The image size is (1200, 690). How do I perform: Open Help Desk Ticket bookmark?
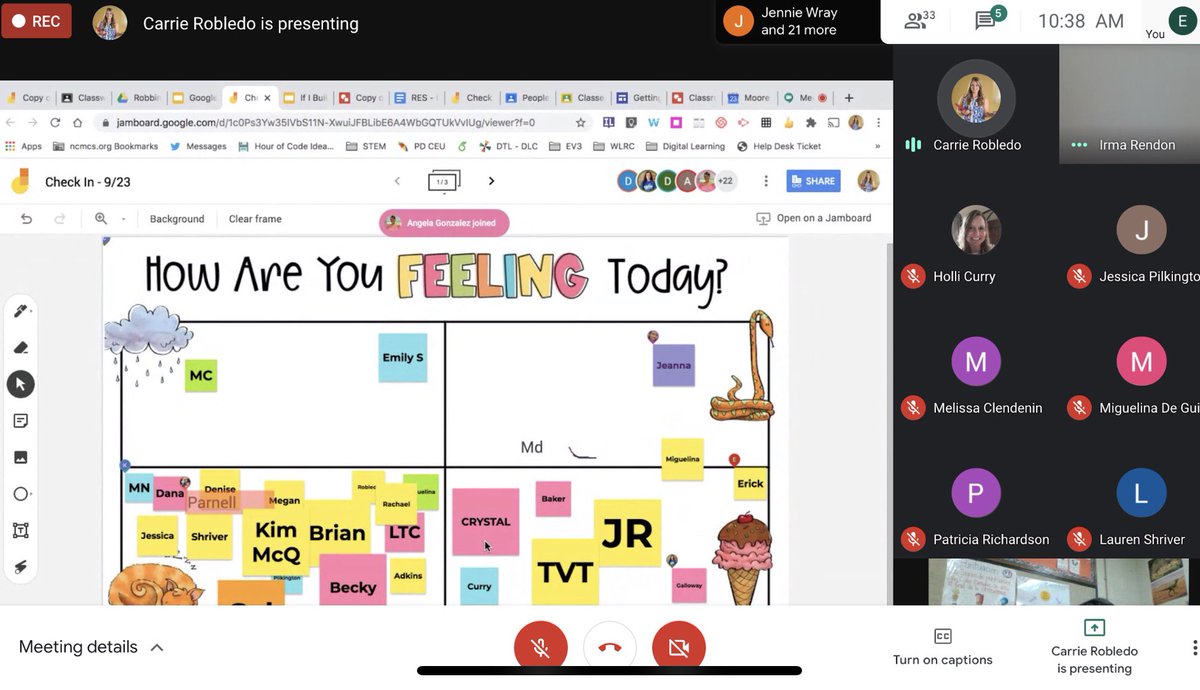[x=779, y=146]
